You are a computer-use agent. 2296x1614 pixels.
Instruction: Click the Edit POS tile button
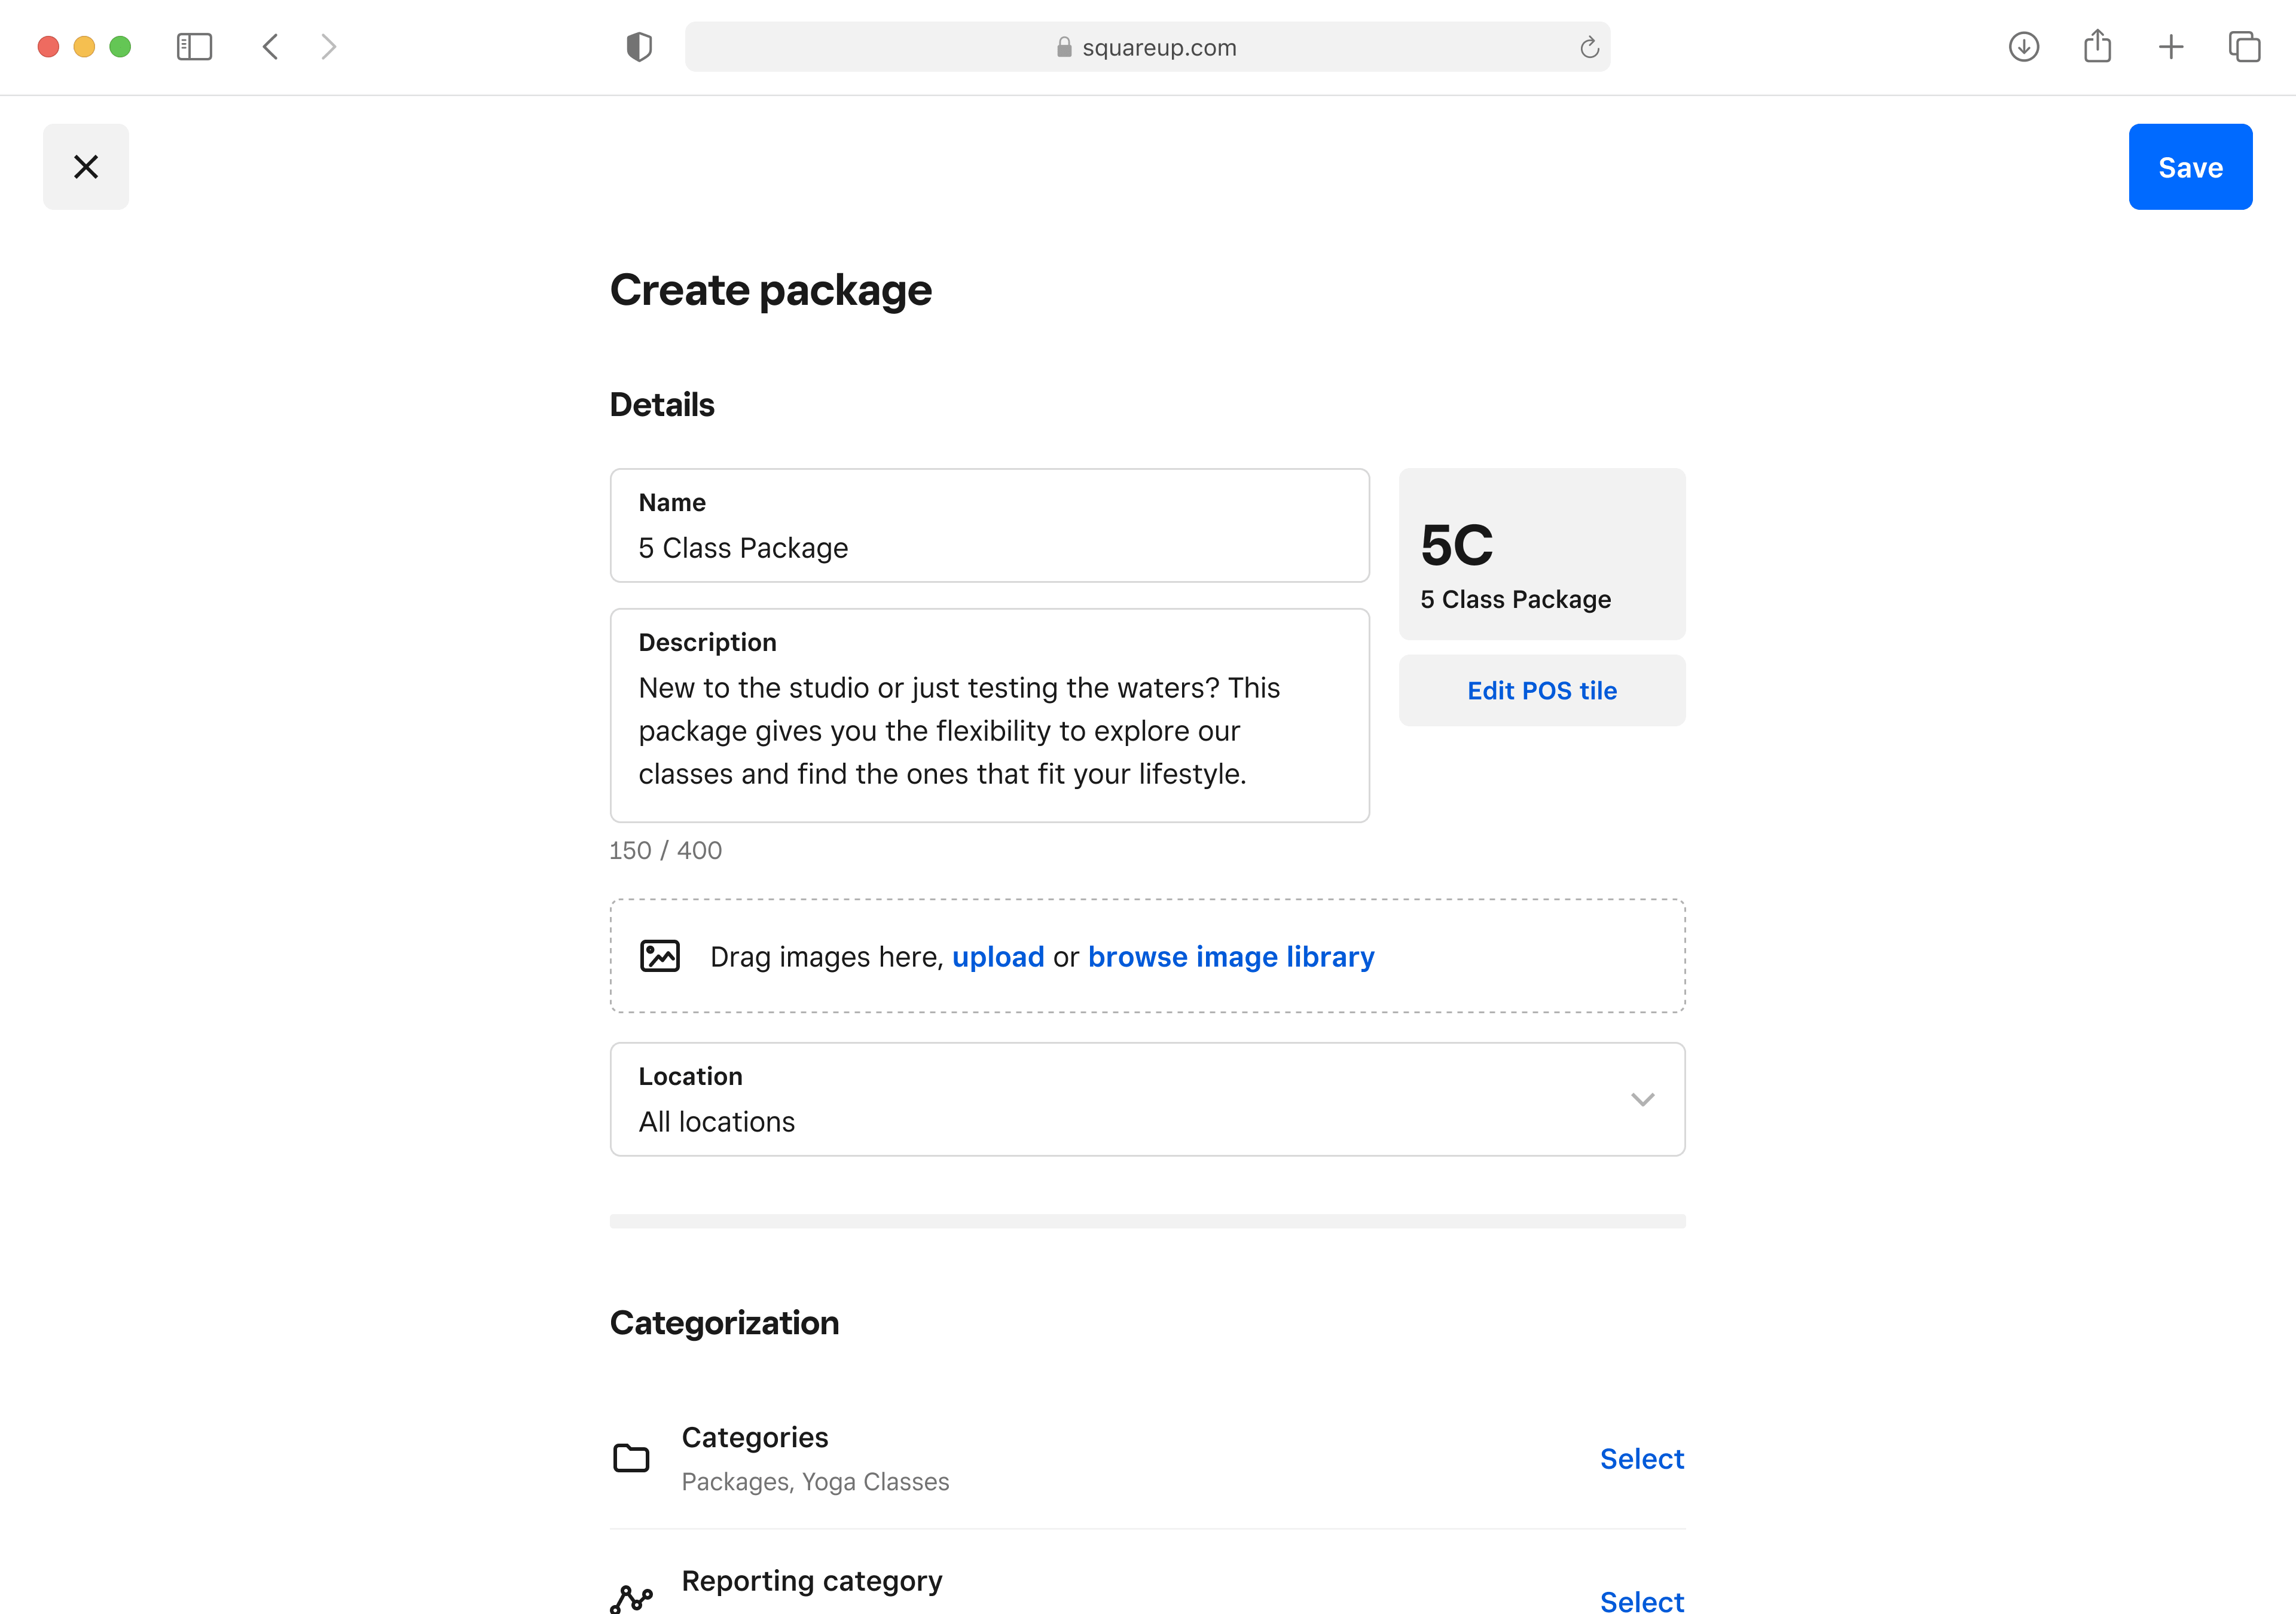1541,690
